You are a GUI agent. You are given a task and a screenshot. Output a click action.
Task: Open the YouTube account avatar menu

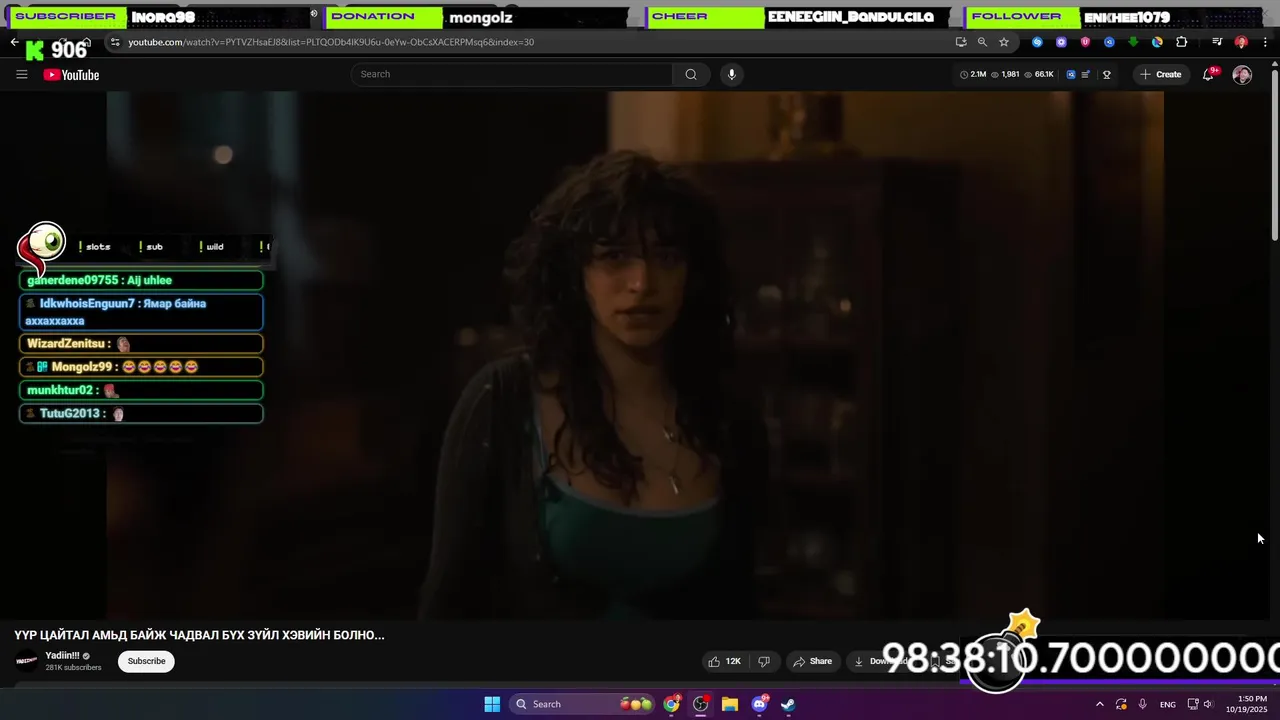tap(1242, 75)
